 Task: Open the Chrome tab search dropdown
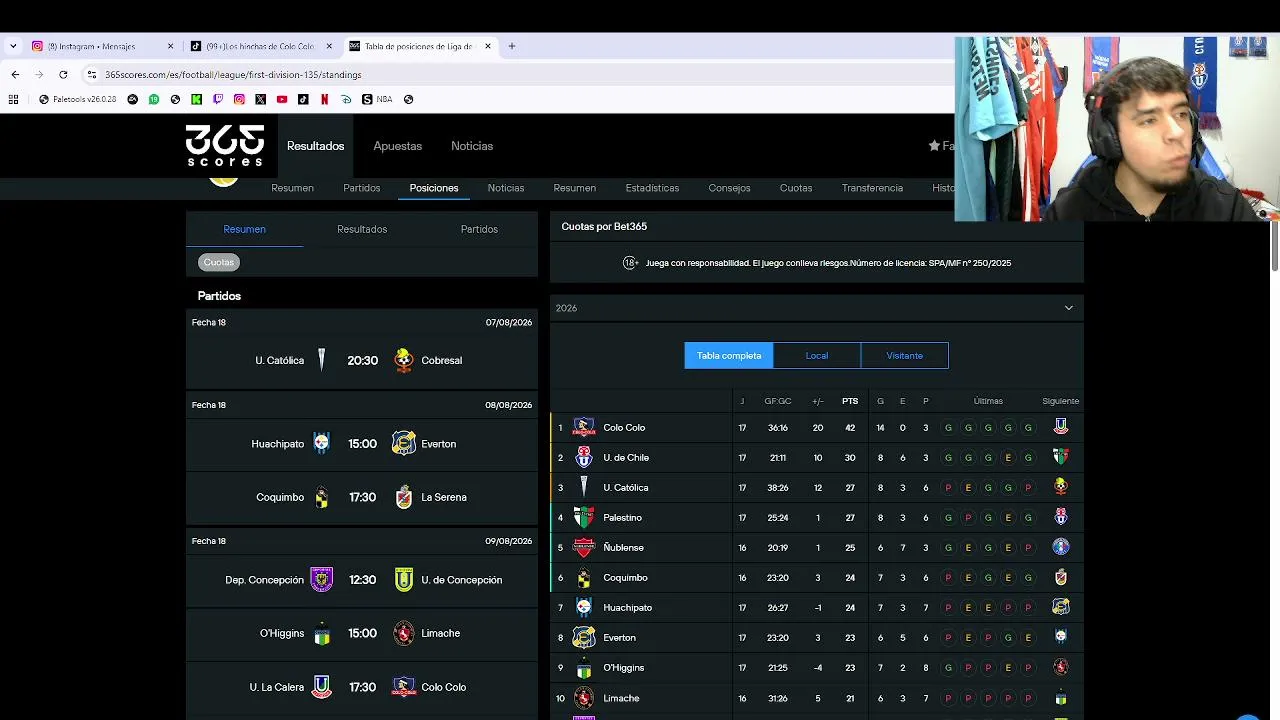click(x=13, y=46)
